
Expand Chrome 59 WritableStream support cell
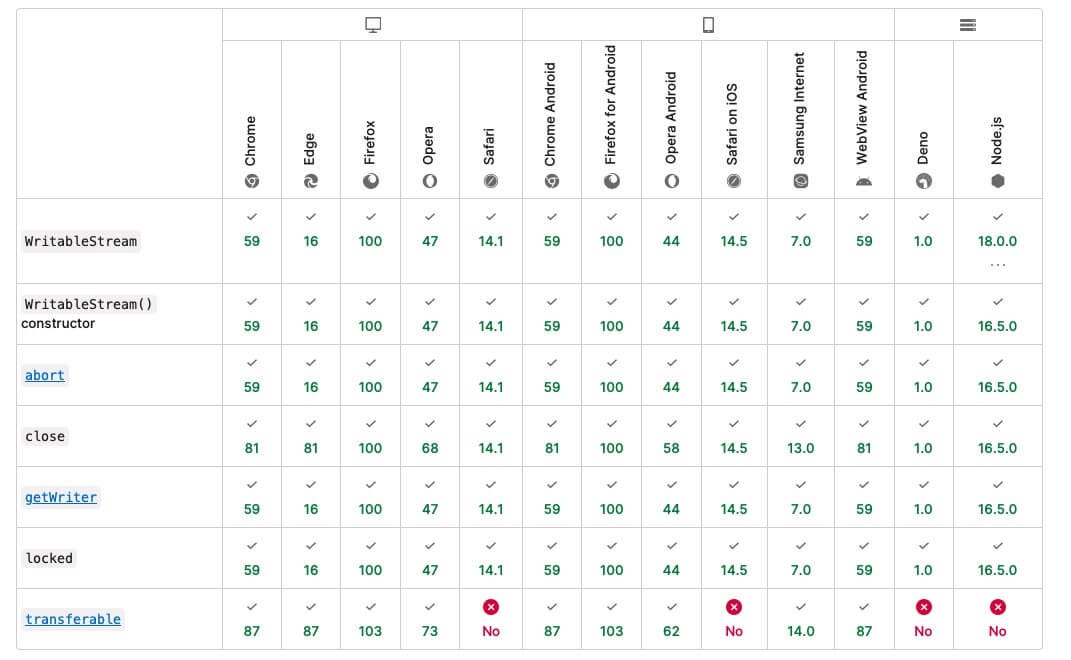252,240
